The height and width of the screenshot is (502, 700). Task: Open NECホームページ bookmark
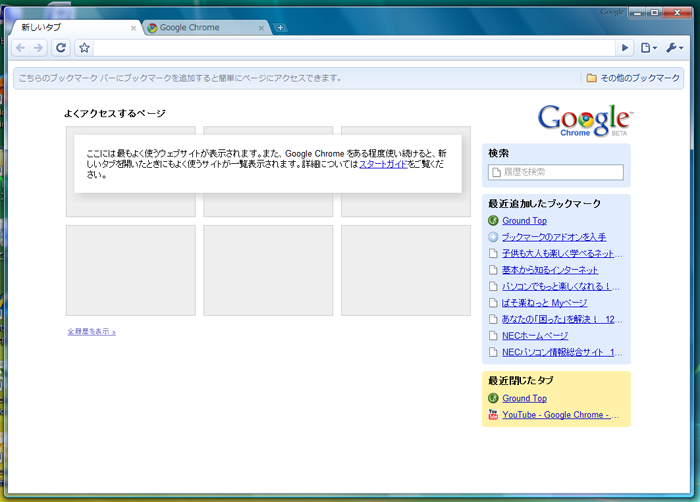pos(535,336)
